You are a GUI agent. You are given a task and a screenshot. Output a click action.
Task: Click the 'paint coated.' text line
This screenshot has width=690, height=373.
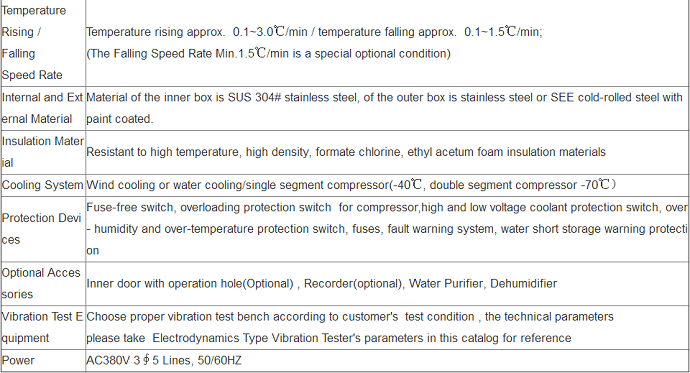[120, 119]
